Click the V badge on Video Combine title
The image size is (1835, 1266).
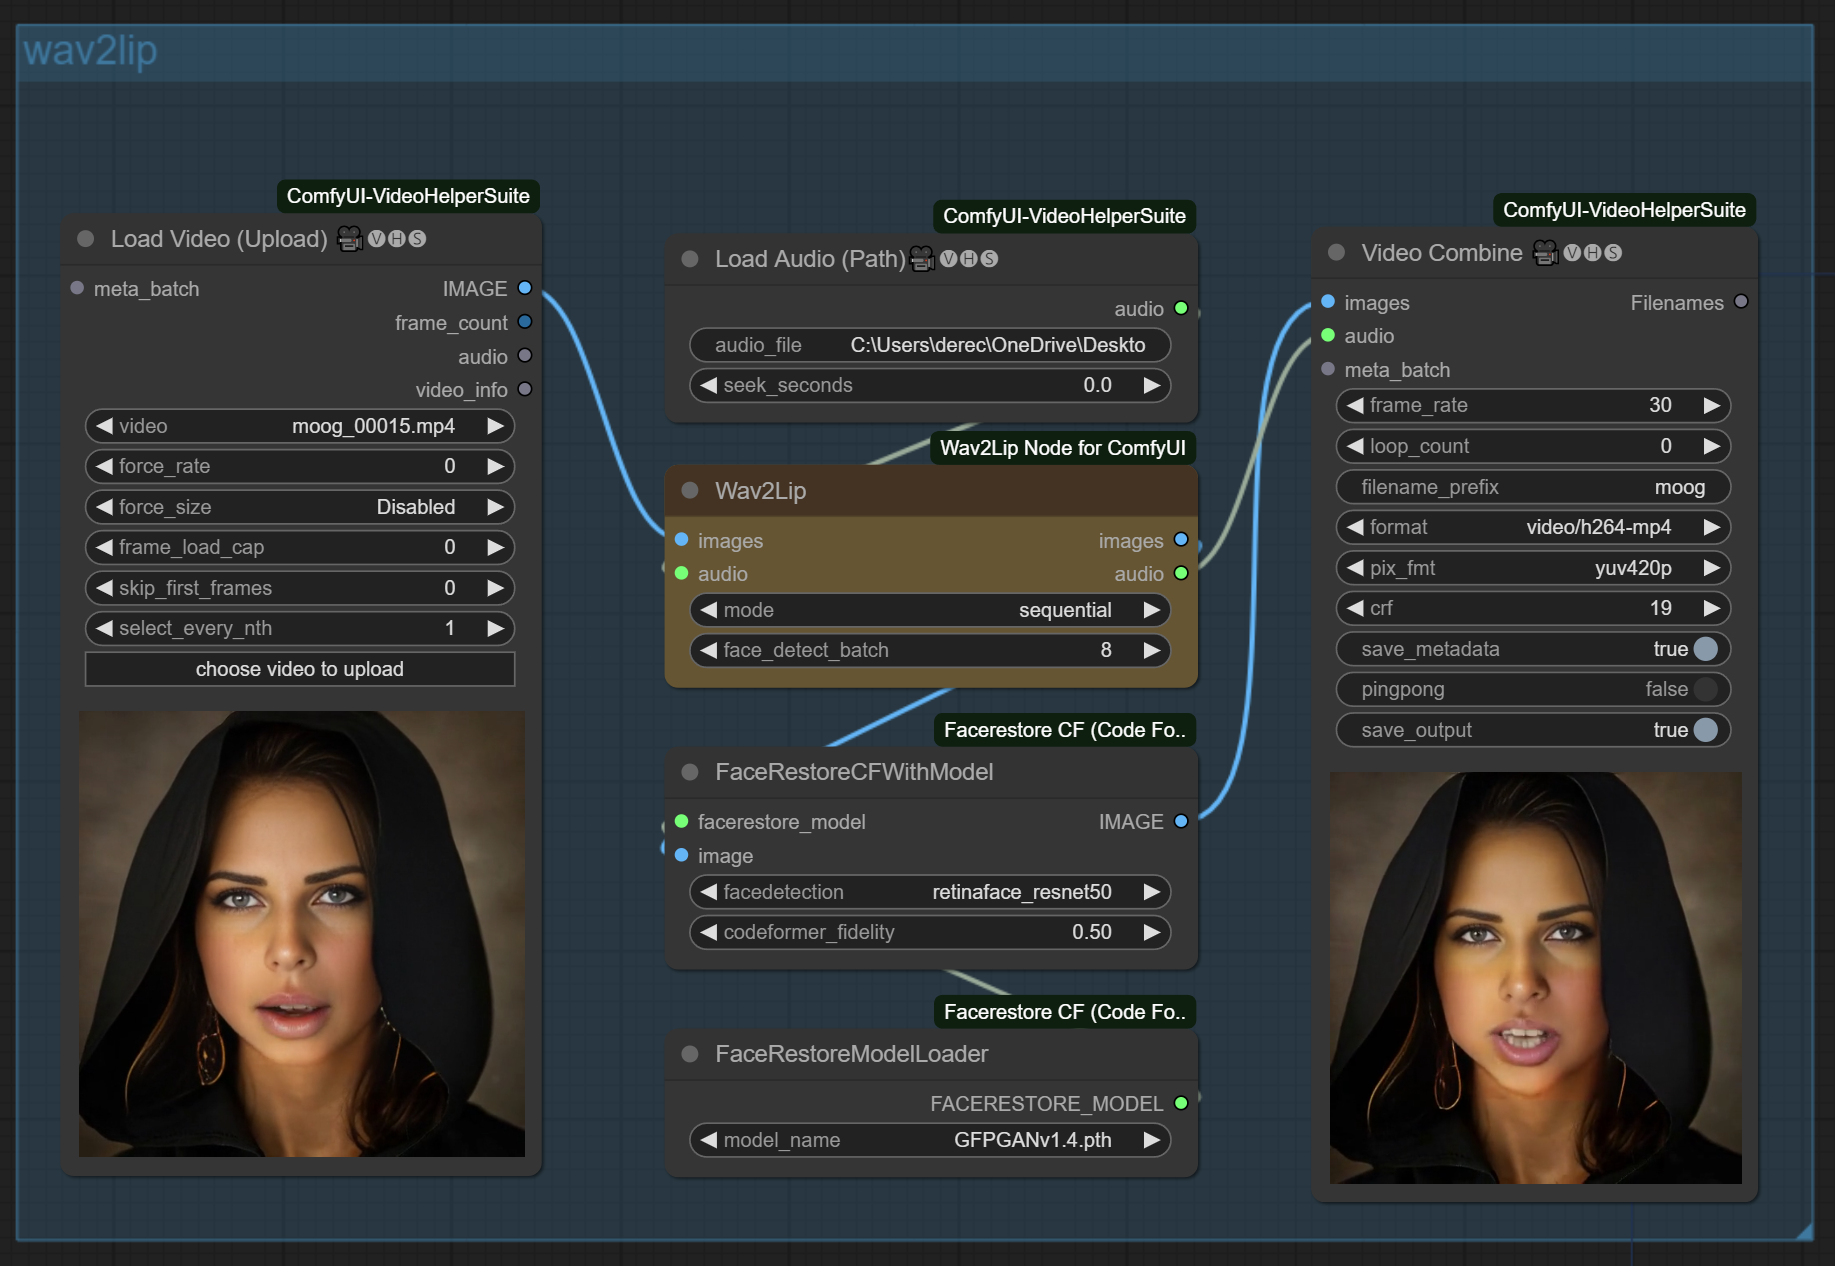click(x=1573, y=252)
